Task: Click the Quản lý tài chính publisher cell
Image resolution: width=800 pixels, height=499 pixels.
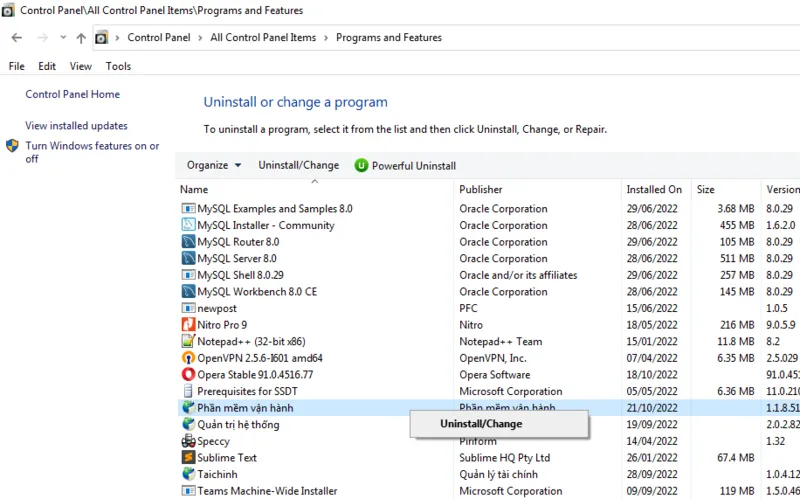Action: tap(498, 475)
